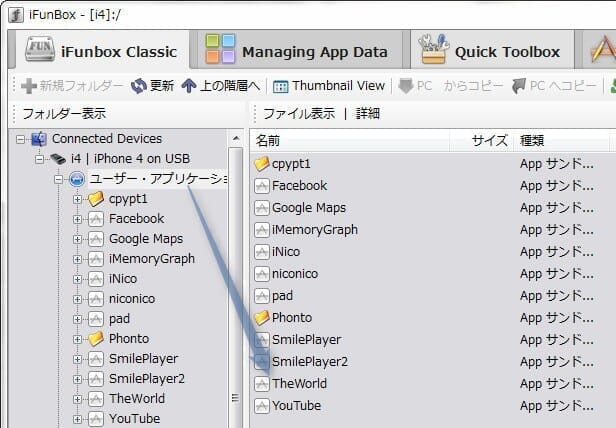Screen dimensions: 616x428
Task: Select the Google Maps app icon in file list
Action: 262,208
